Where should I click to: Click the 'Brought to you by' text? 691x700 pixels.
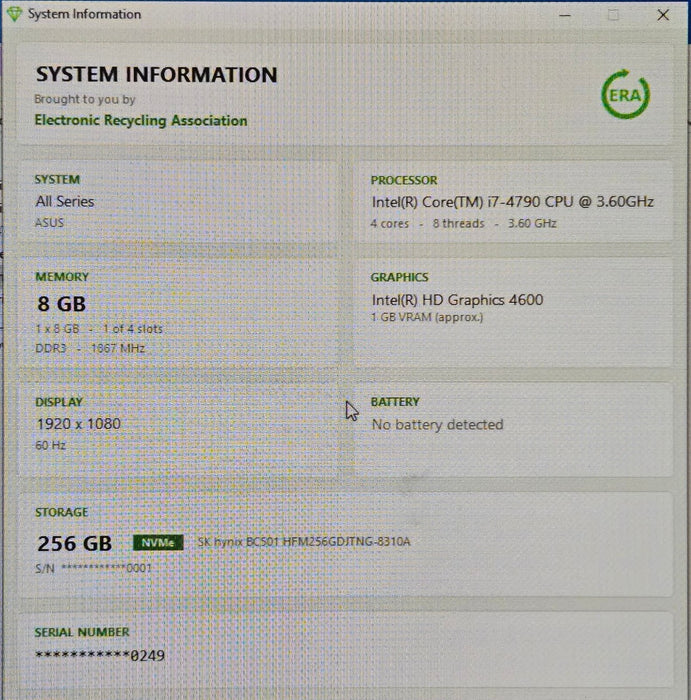[x=85, y=99]
